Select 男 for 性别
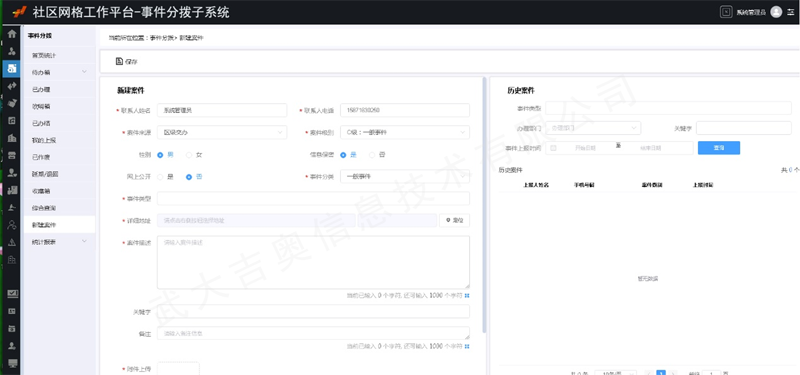This screenshot has width=800, height=375. 160,155
